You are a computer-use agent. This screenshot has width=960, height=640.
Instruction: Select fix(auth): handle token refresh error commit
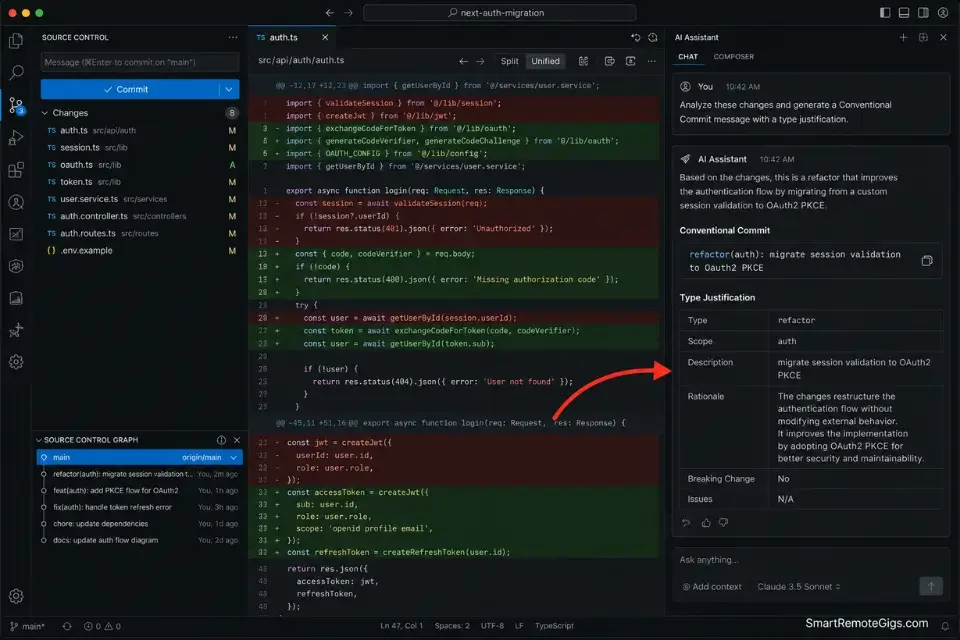click(140, 507)
